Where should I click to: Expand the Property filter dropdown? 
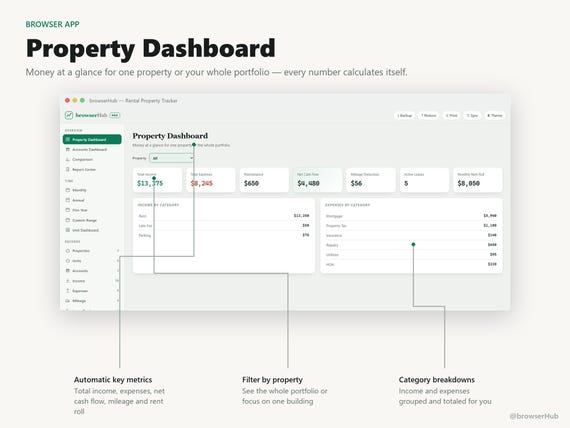(172, 158)
